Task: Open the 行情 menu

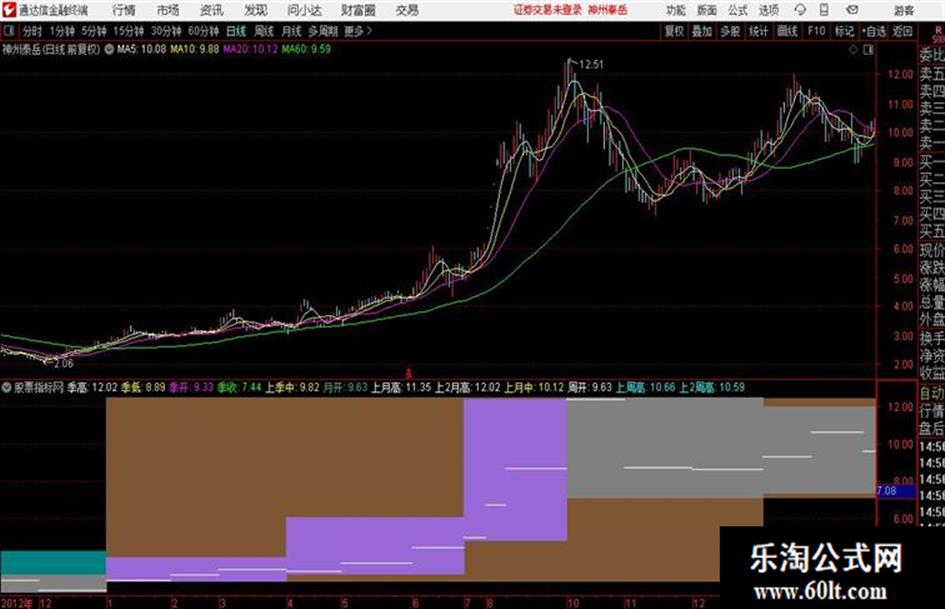Action: tap(124, 10)
